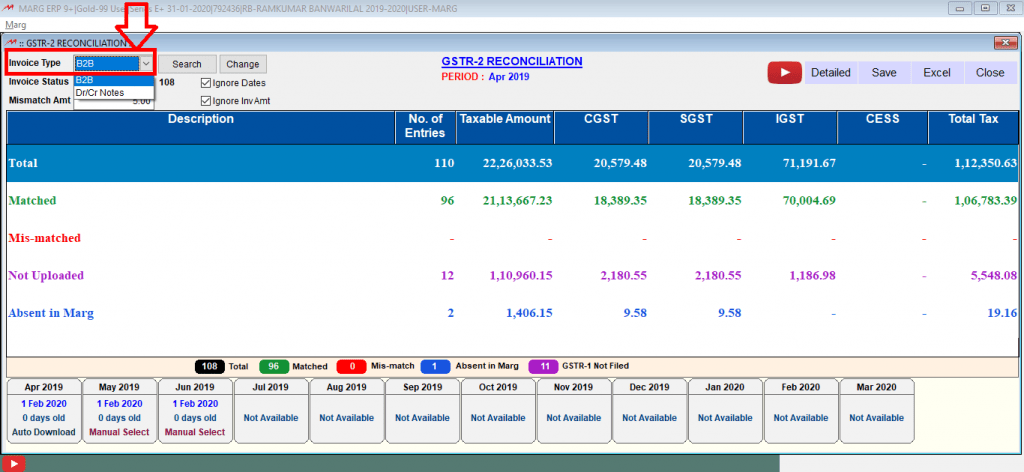The width and height of the screenshot is (1024, 472).
Task: Switch to the May 2019 period tab
Action: (120, 409)
